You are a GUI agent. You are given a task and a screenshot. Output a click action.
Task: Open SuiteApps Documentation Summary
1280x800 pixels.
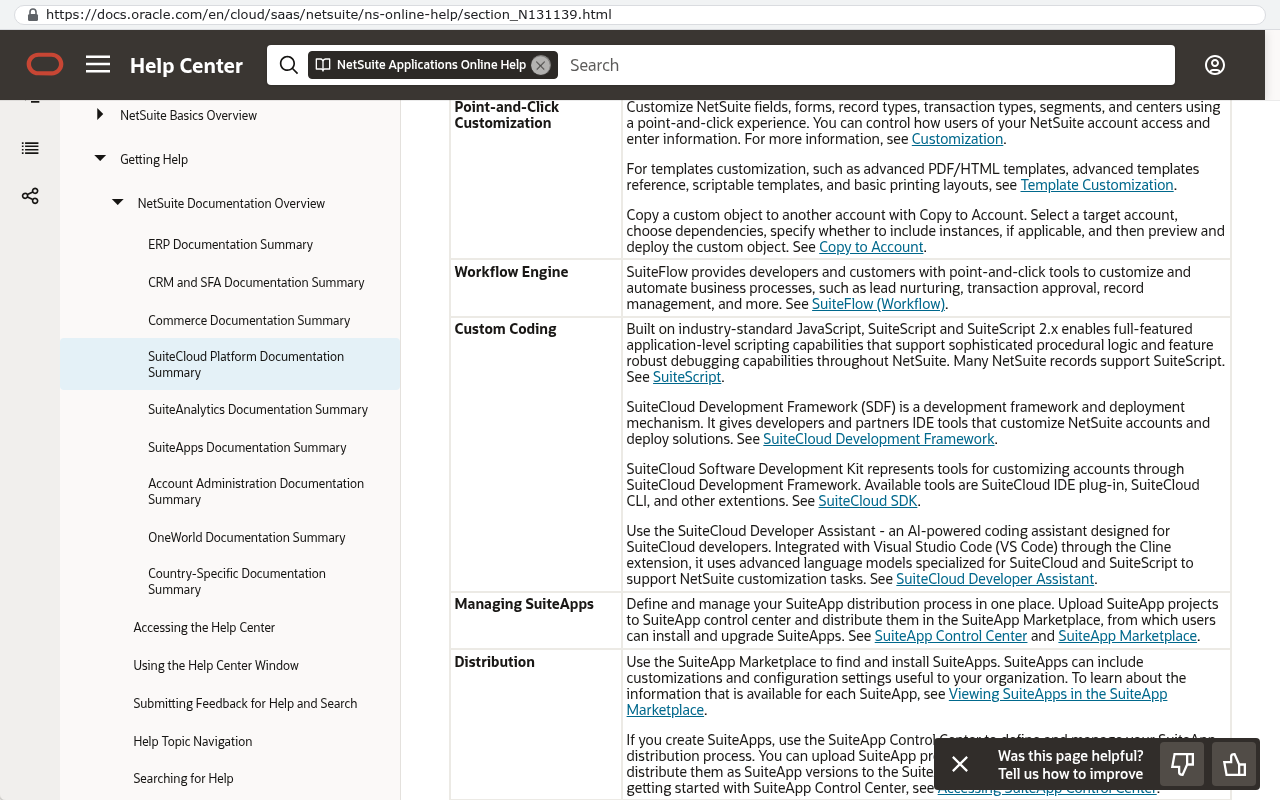click(247, 447)
